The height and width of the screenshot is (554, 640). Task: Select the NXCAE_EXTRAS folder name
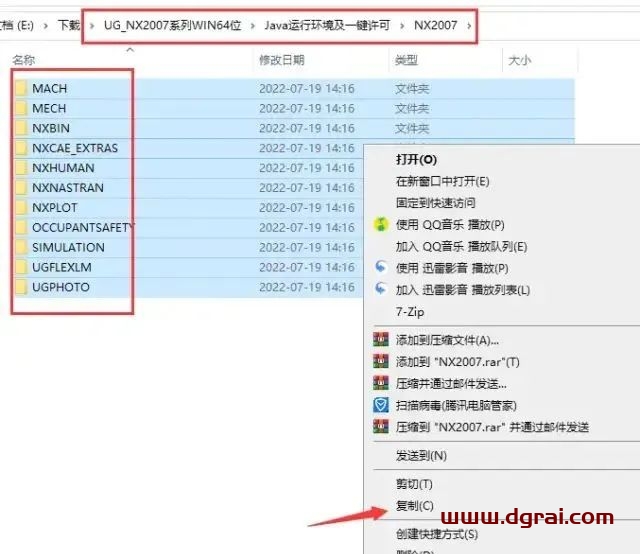coord(75,148)
